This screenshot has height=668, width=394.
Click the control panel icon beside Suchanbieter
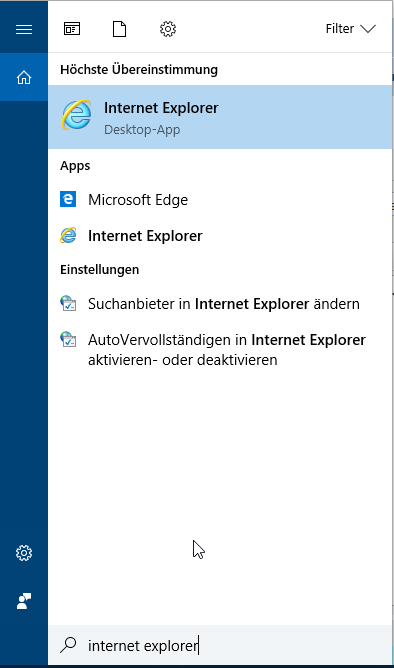(x=68, y=303)
